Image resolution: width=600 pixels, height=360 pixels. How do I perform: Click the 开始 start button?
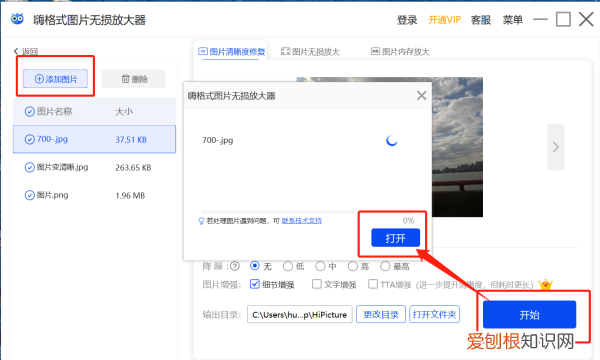[529, 314]
